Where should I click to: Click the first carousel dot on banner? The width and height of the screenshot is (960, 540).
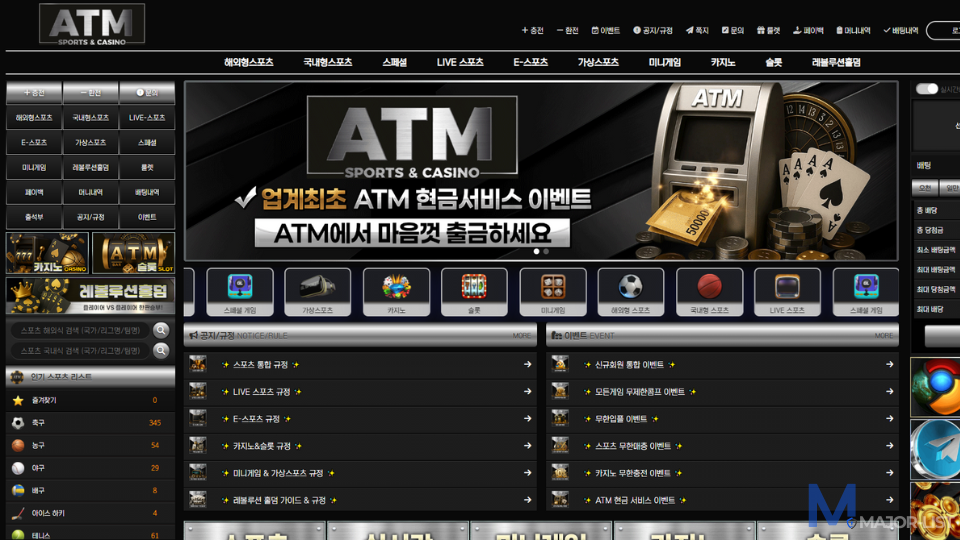[536, 251]
